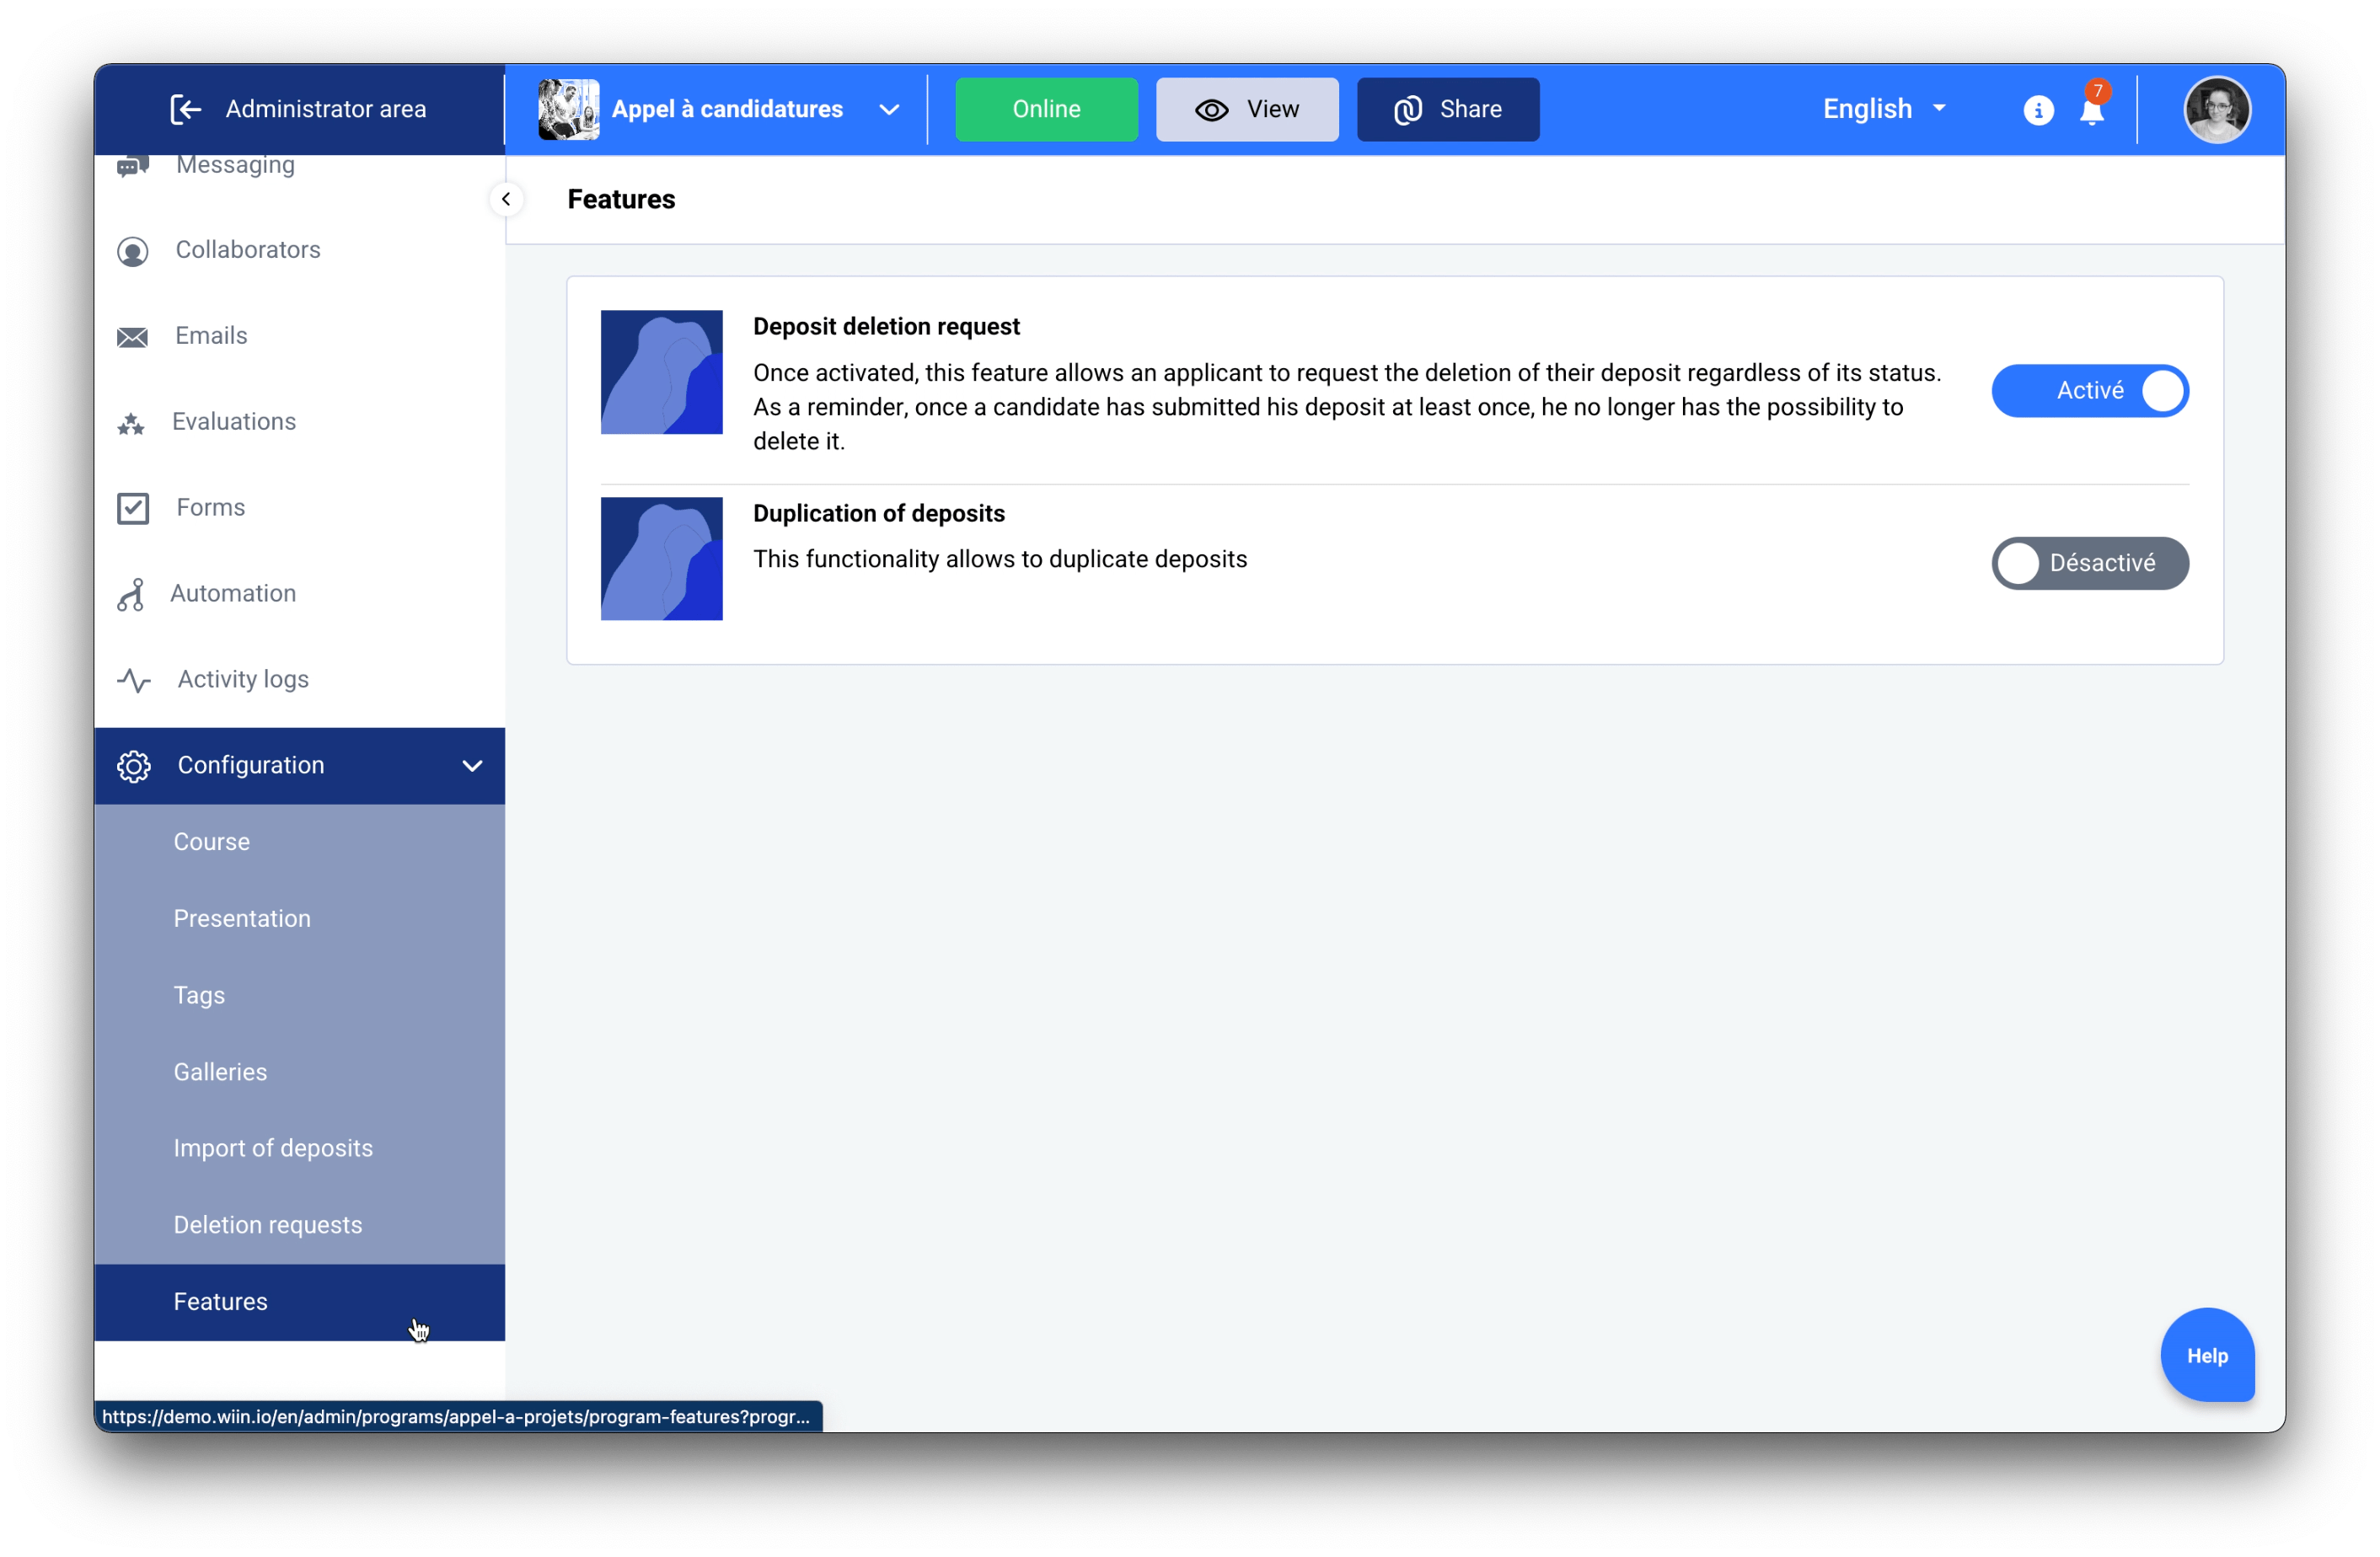This screenshot has height=1557, width=2380.
Task: Click the Features page title
Action: pos(621,199)
